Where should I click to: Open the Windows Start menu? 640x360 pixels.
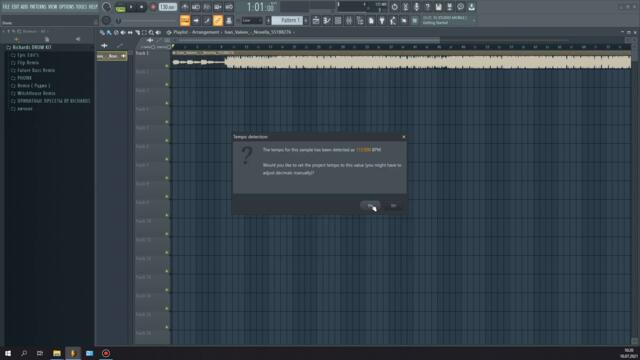(8, 353)
